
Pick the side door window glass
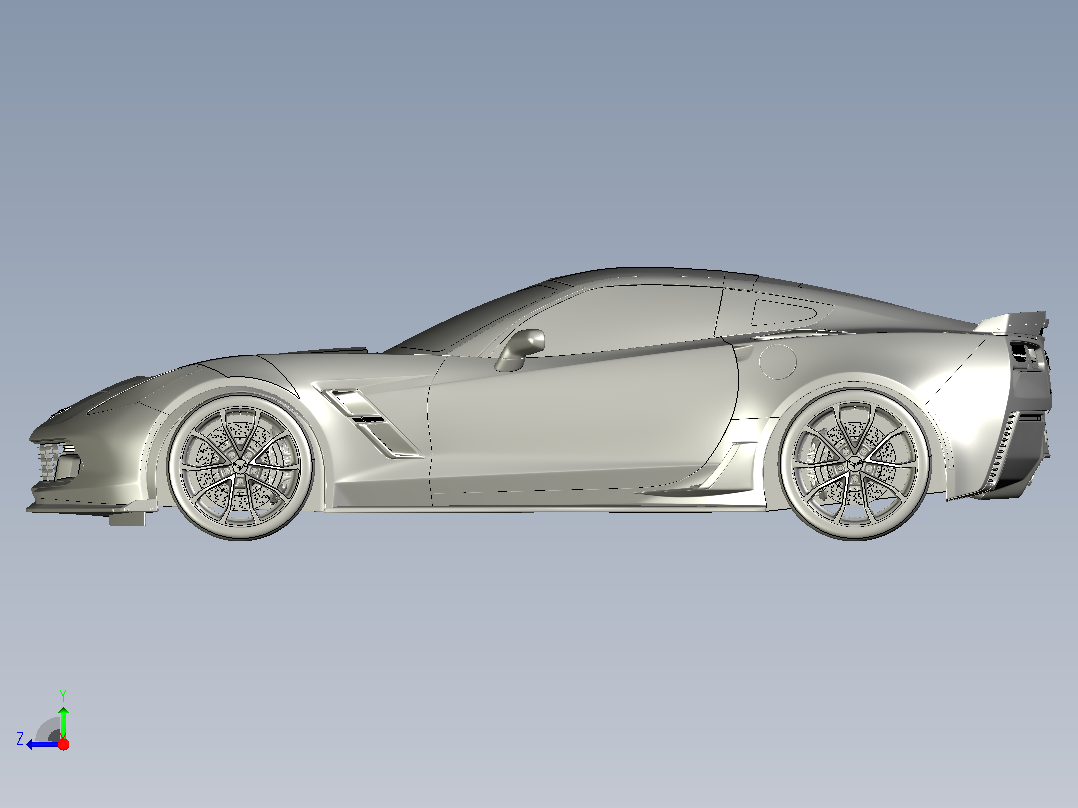pos(619,320)
